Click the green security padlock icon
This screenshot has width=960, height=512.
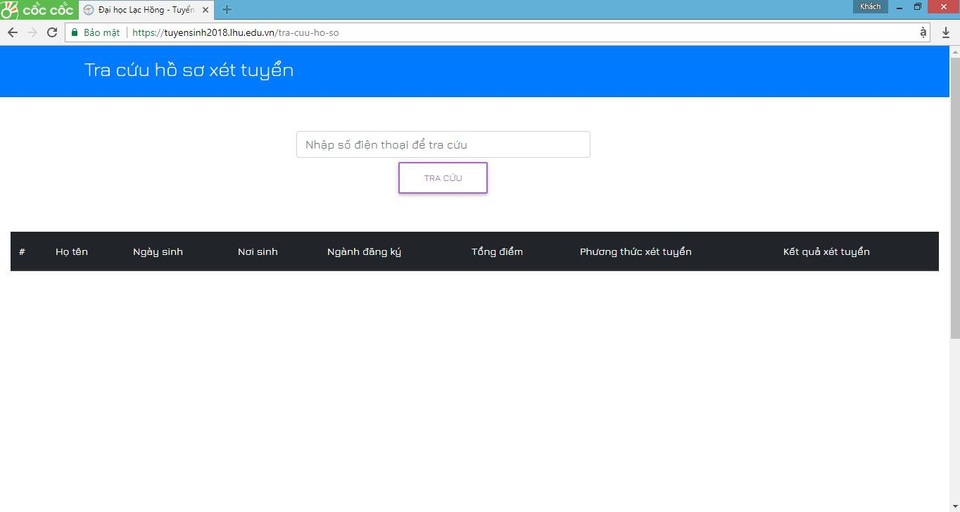click(75, 32)
